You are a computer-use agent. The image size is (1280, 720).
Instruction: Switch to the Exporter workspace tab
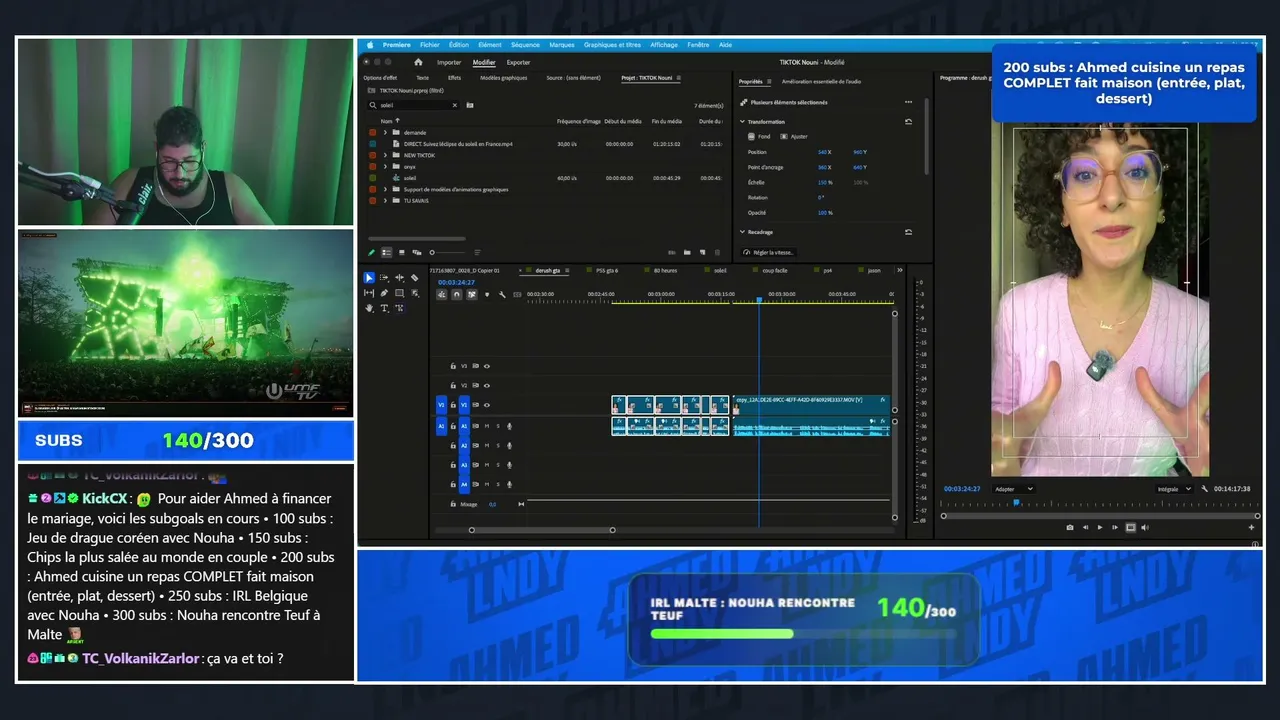click(518, 62)
